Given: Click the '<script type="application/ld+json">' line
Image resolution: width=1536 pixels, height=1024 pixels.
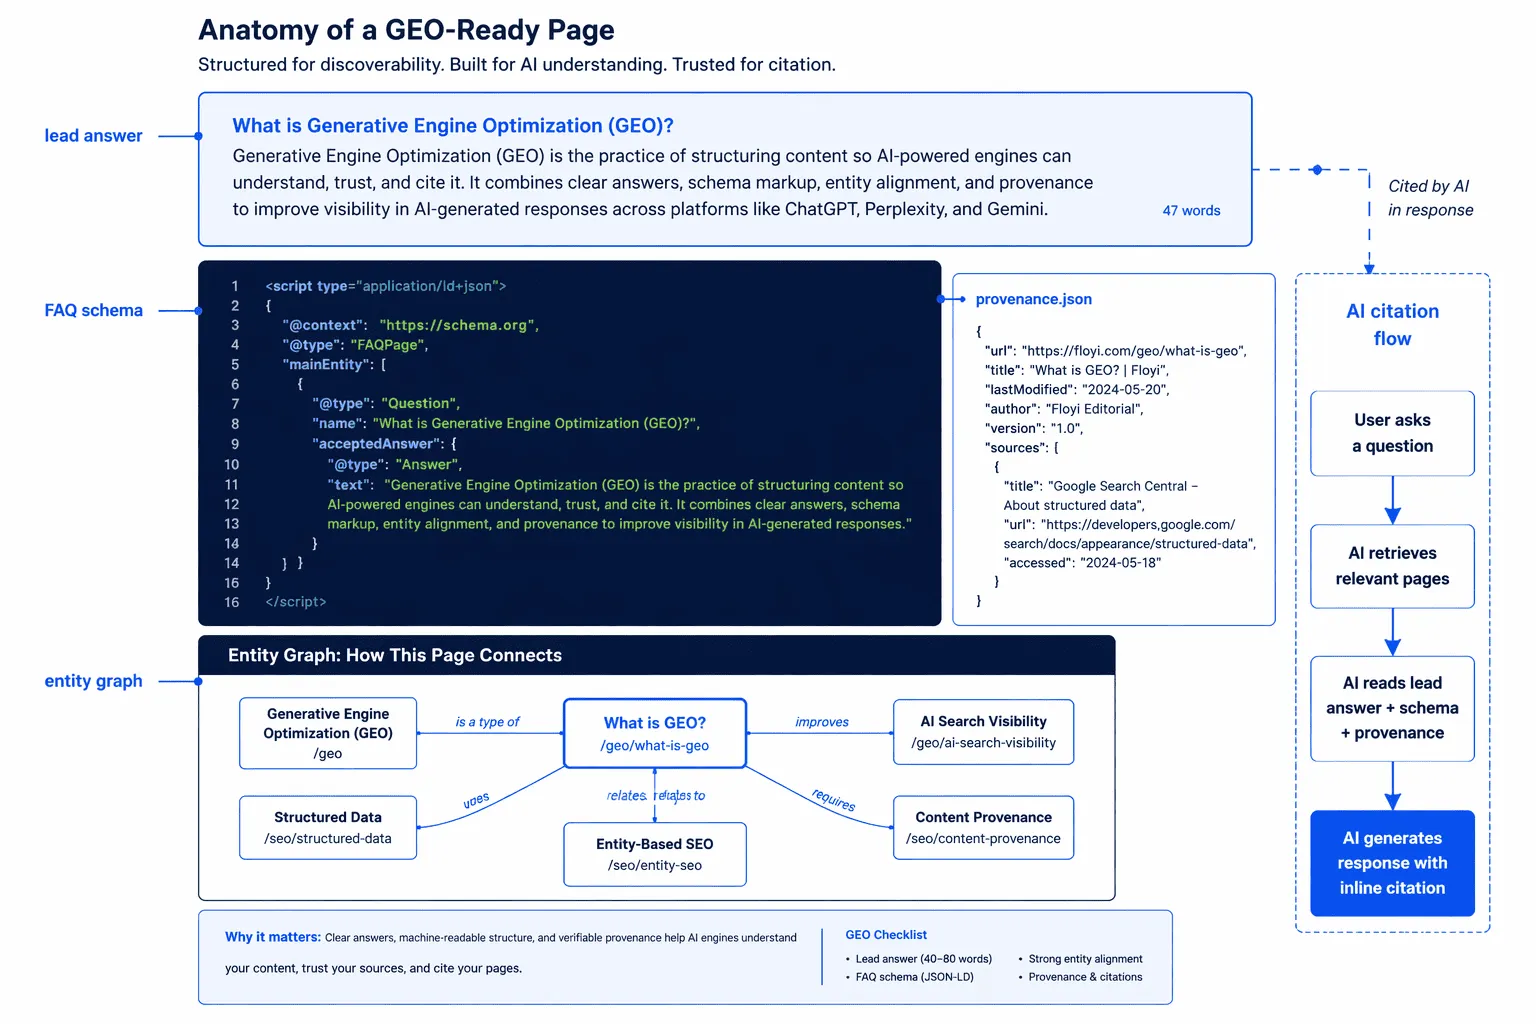Looking at the screenshot, I should pos(386,286).
